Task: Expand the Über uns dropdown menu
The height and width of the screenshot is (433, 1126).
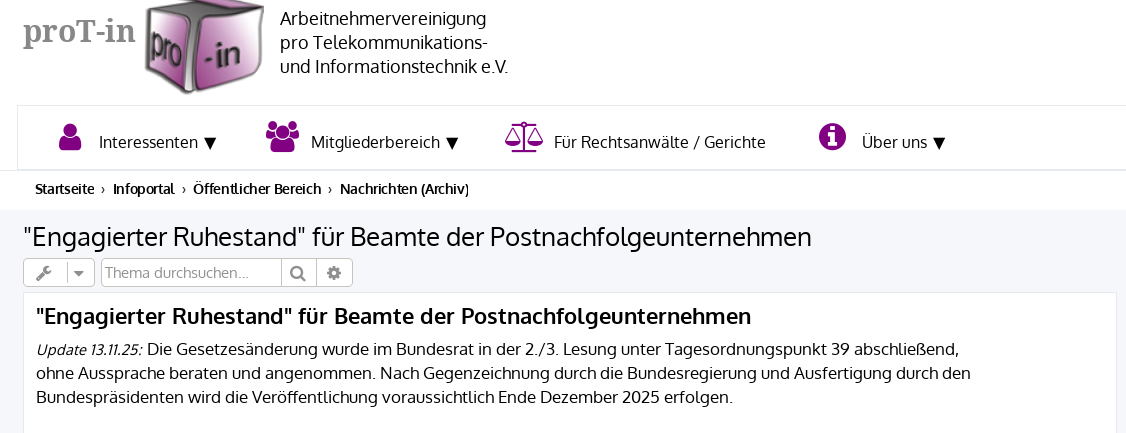Action: pyautogui.click(x=903, y=142)
